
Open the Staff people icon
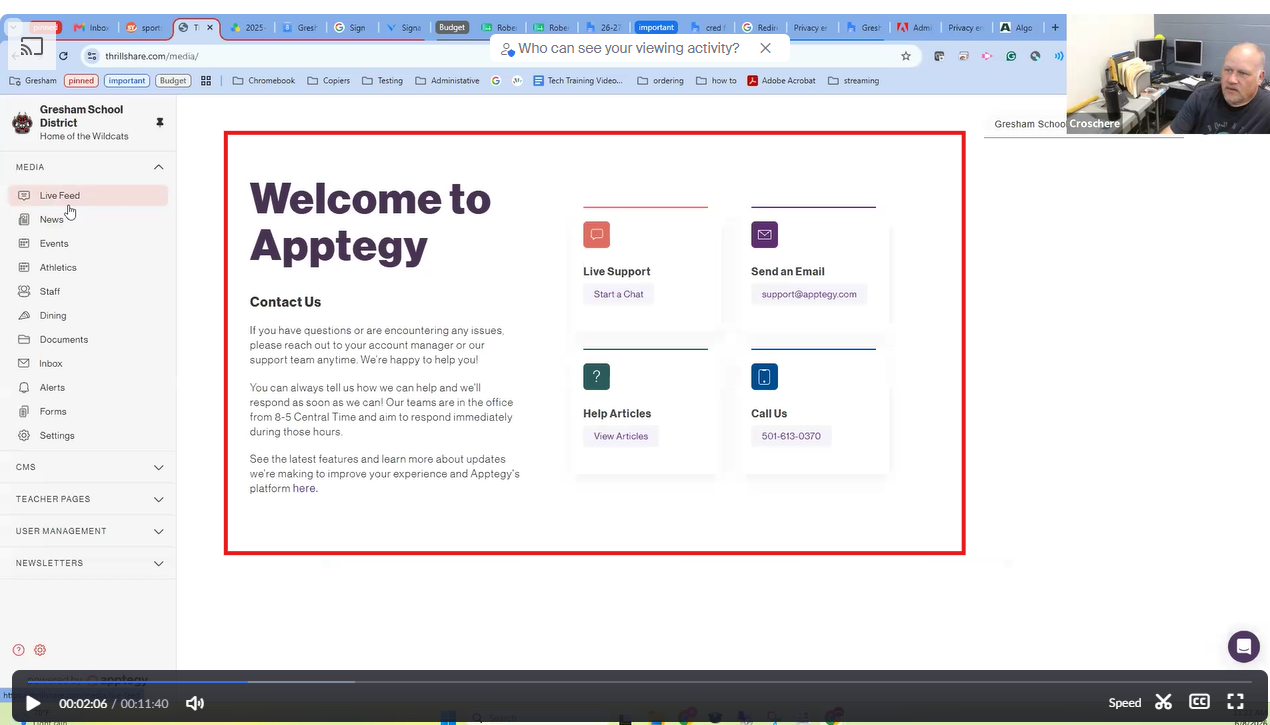pos(24,291)
